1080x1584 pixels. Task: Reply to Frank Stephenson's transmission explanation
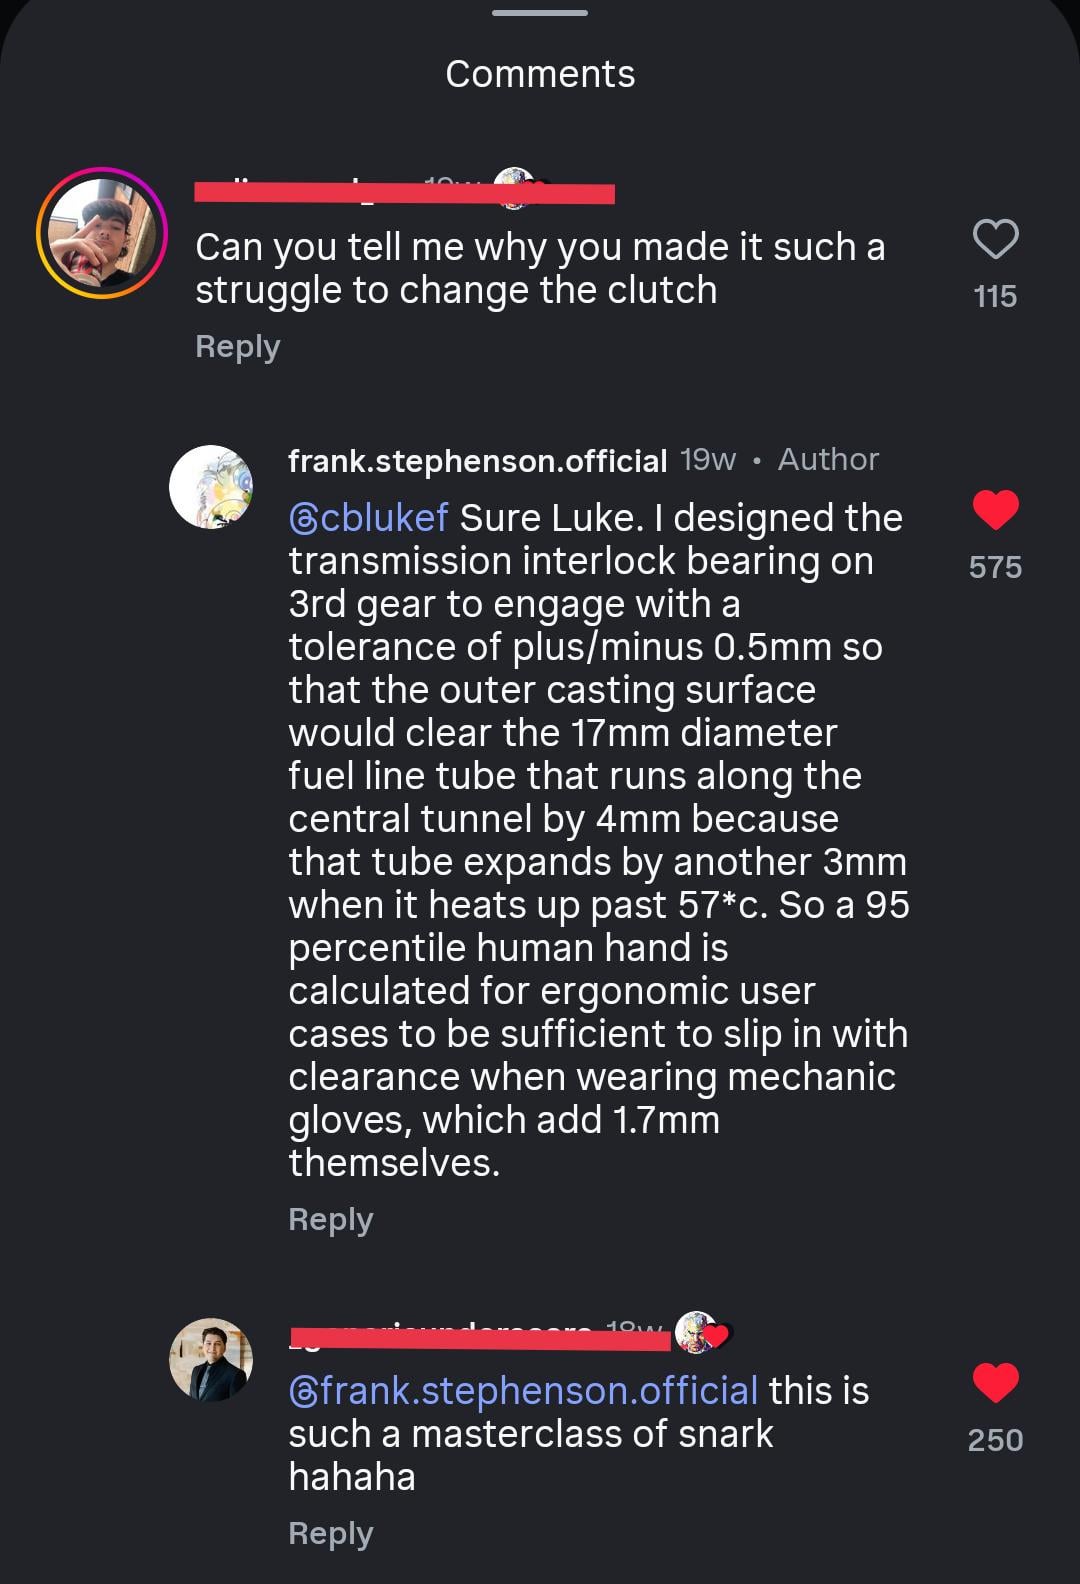pyautogui.click(x=330, y=1219)
